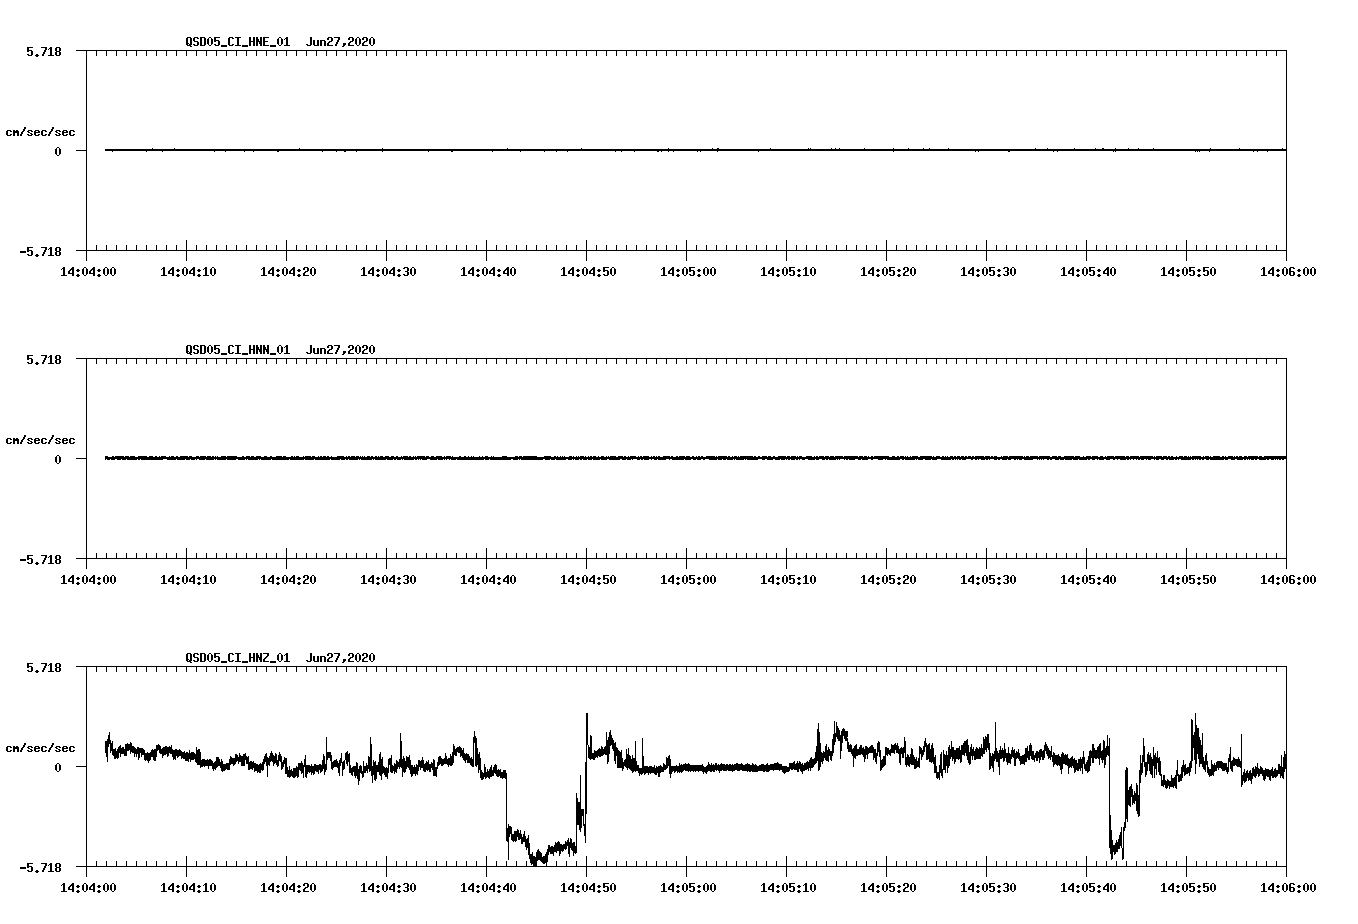Viewport: 1358px width, 924px height.
Task: Click the QSD05_CI_HNN_01 chart title
Action: pos(281,350)
